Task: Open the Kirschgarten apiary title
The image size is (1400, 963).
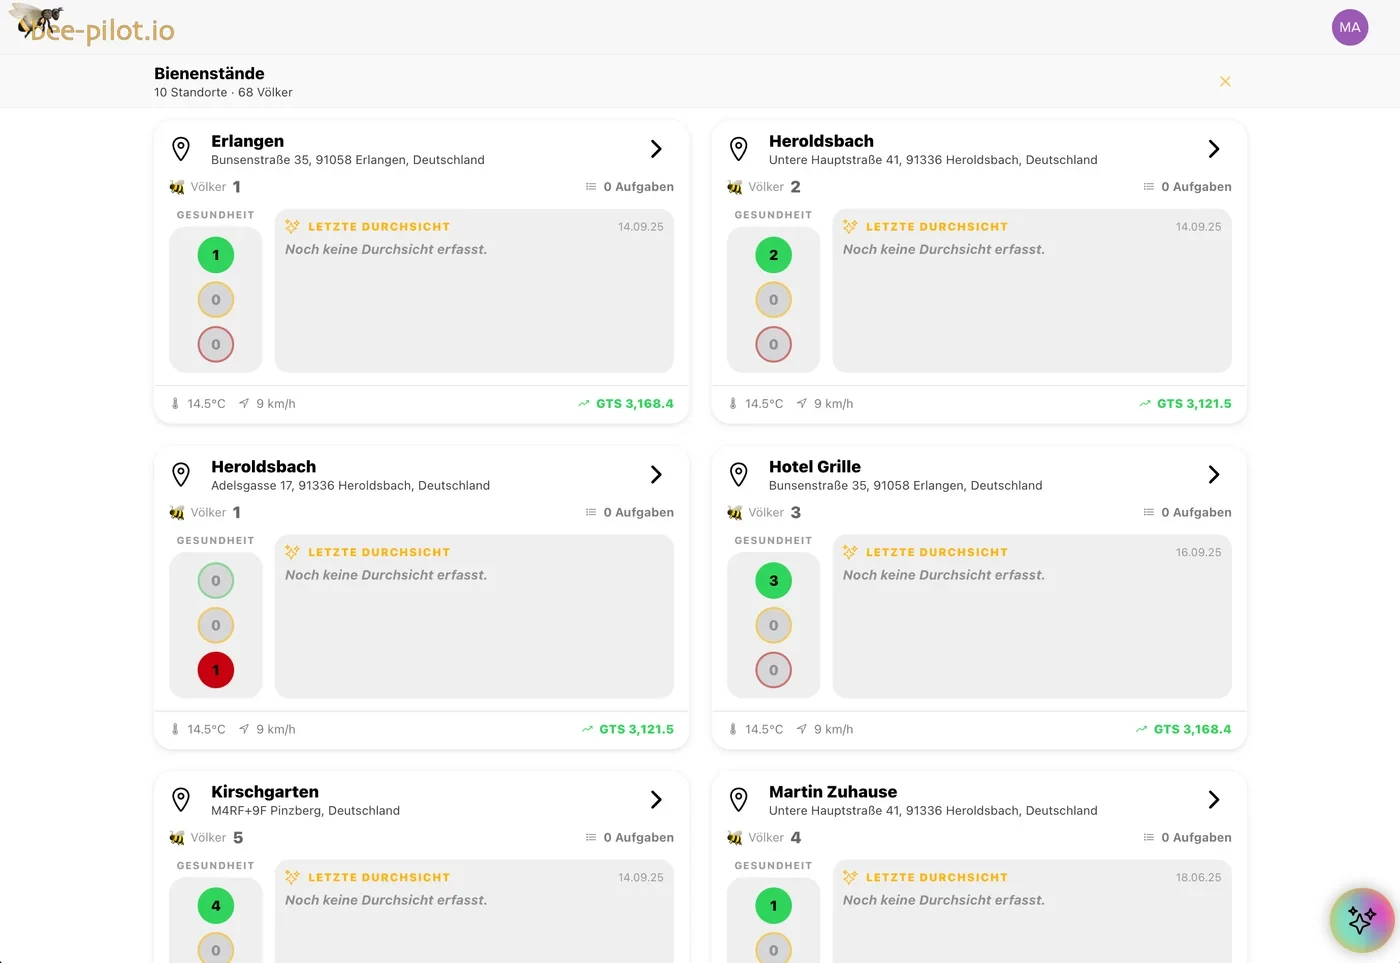Action: pyautogui.click(x=265, y=792)
